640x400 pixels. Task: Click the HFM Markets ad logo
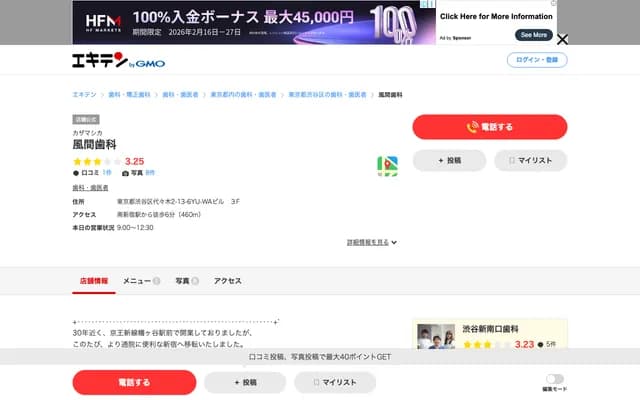tap(103, 21)
